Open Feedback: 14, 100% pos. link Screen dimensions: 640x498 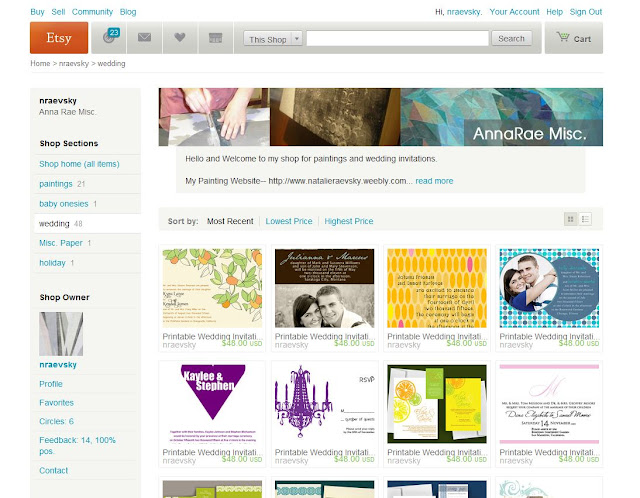point(77,445)
